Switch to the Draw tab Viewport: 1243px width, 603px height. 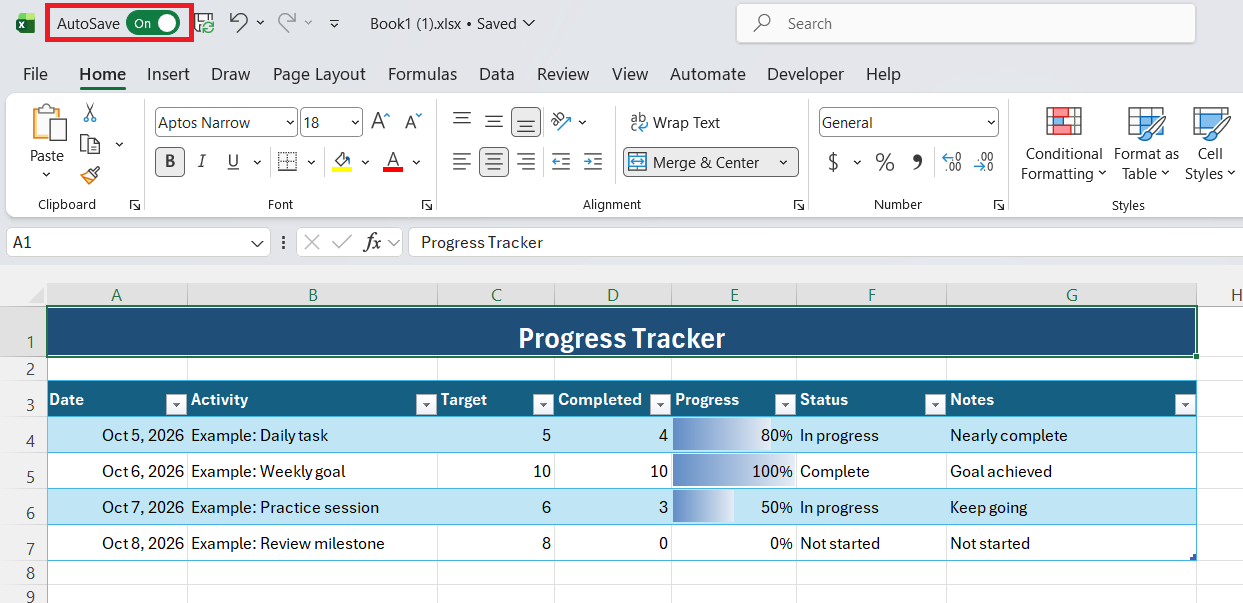[231, 74]
